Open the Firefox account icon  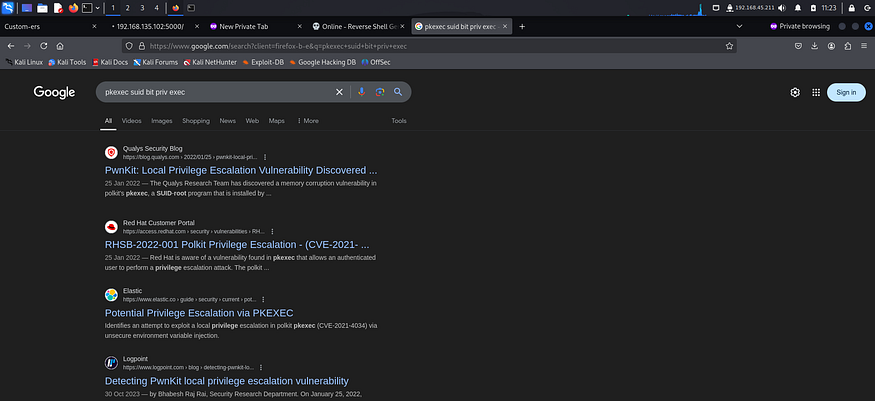click(831, 46)
